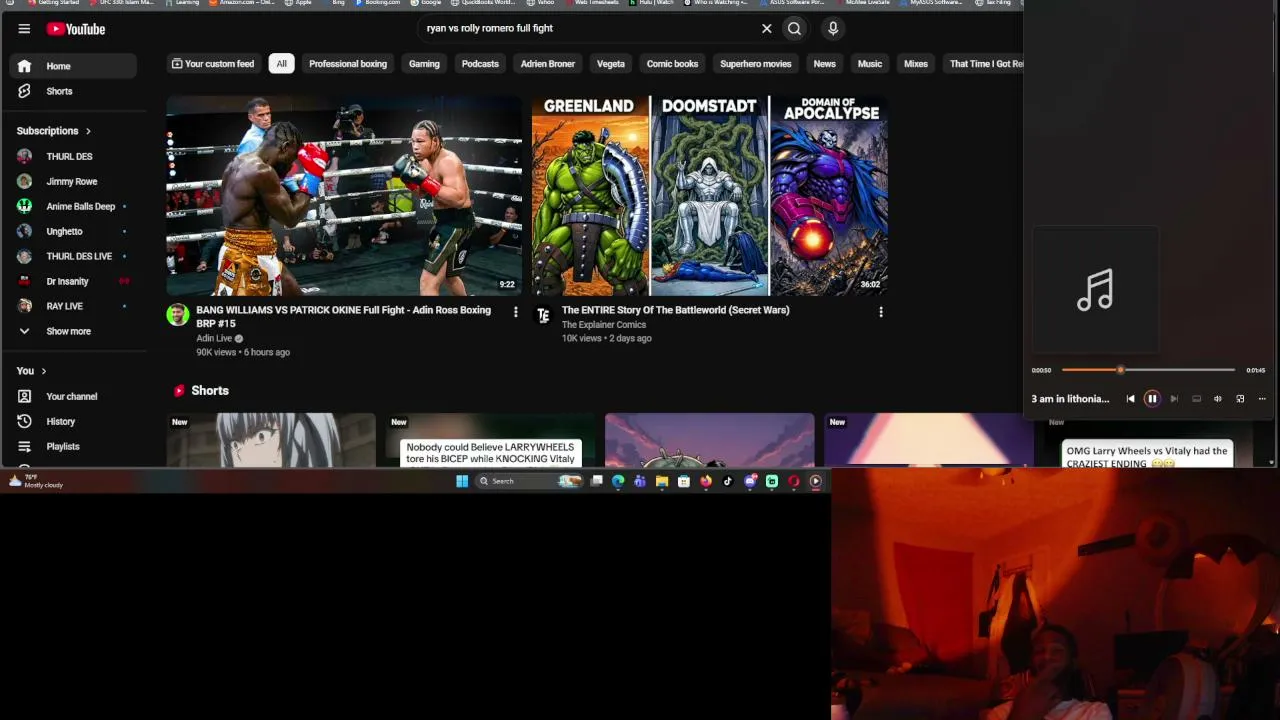Click the taskbar Search box
1280x720 pixels.
529,481
